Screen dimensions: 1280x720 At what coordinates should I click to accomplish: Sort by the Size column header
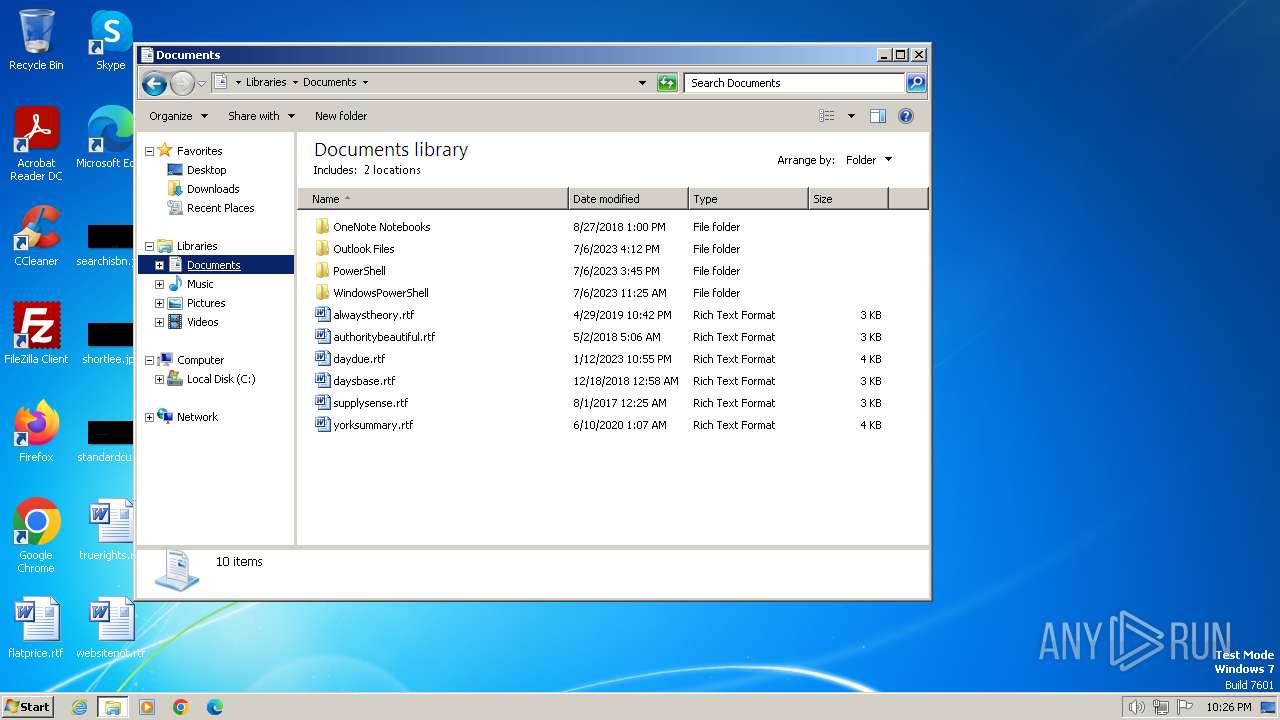pyautogui.click(x=848, y=199)
